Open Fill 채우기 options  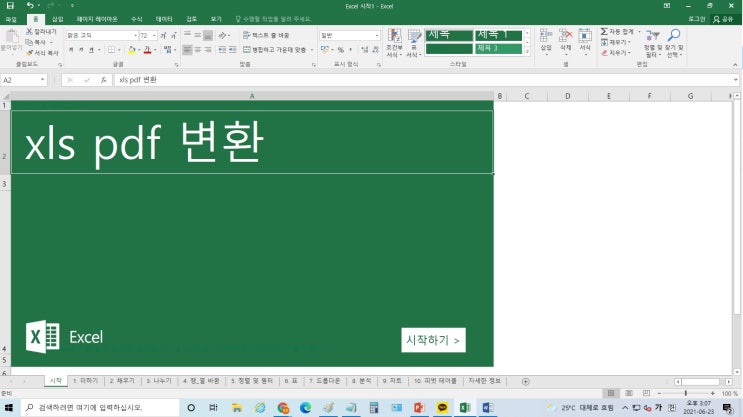click(615, 42)
